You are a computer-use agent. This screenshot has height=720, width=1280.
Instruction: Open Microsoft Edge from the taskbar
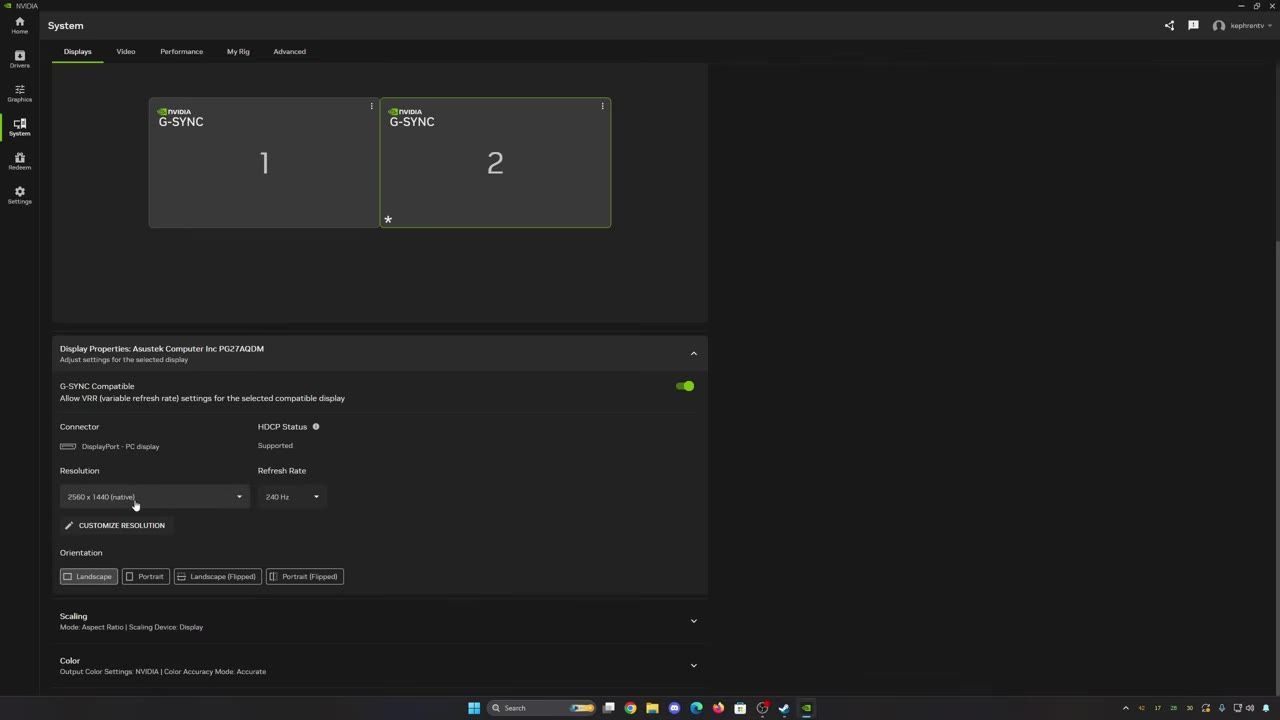[x=696, y=708]
